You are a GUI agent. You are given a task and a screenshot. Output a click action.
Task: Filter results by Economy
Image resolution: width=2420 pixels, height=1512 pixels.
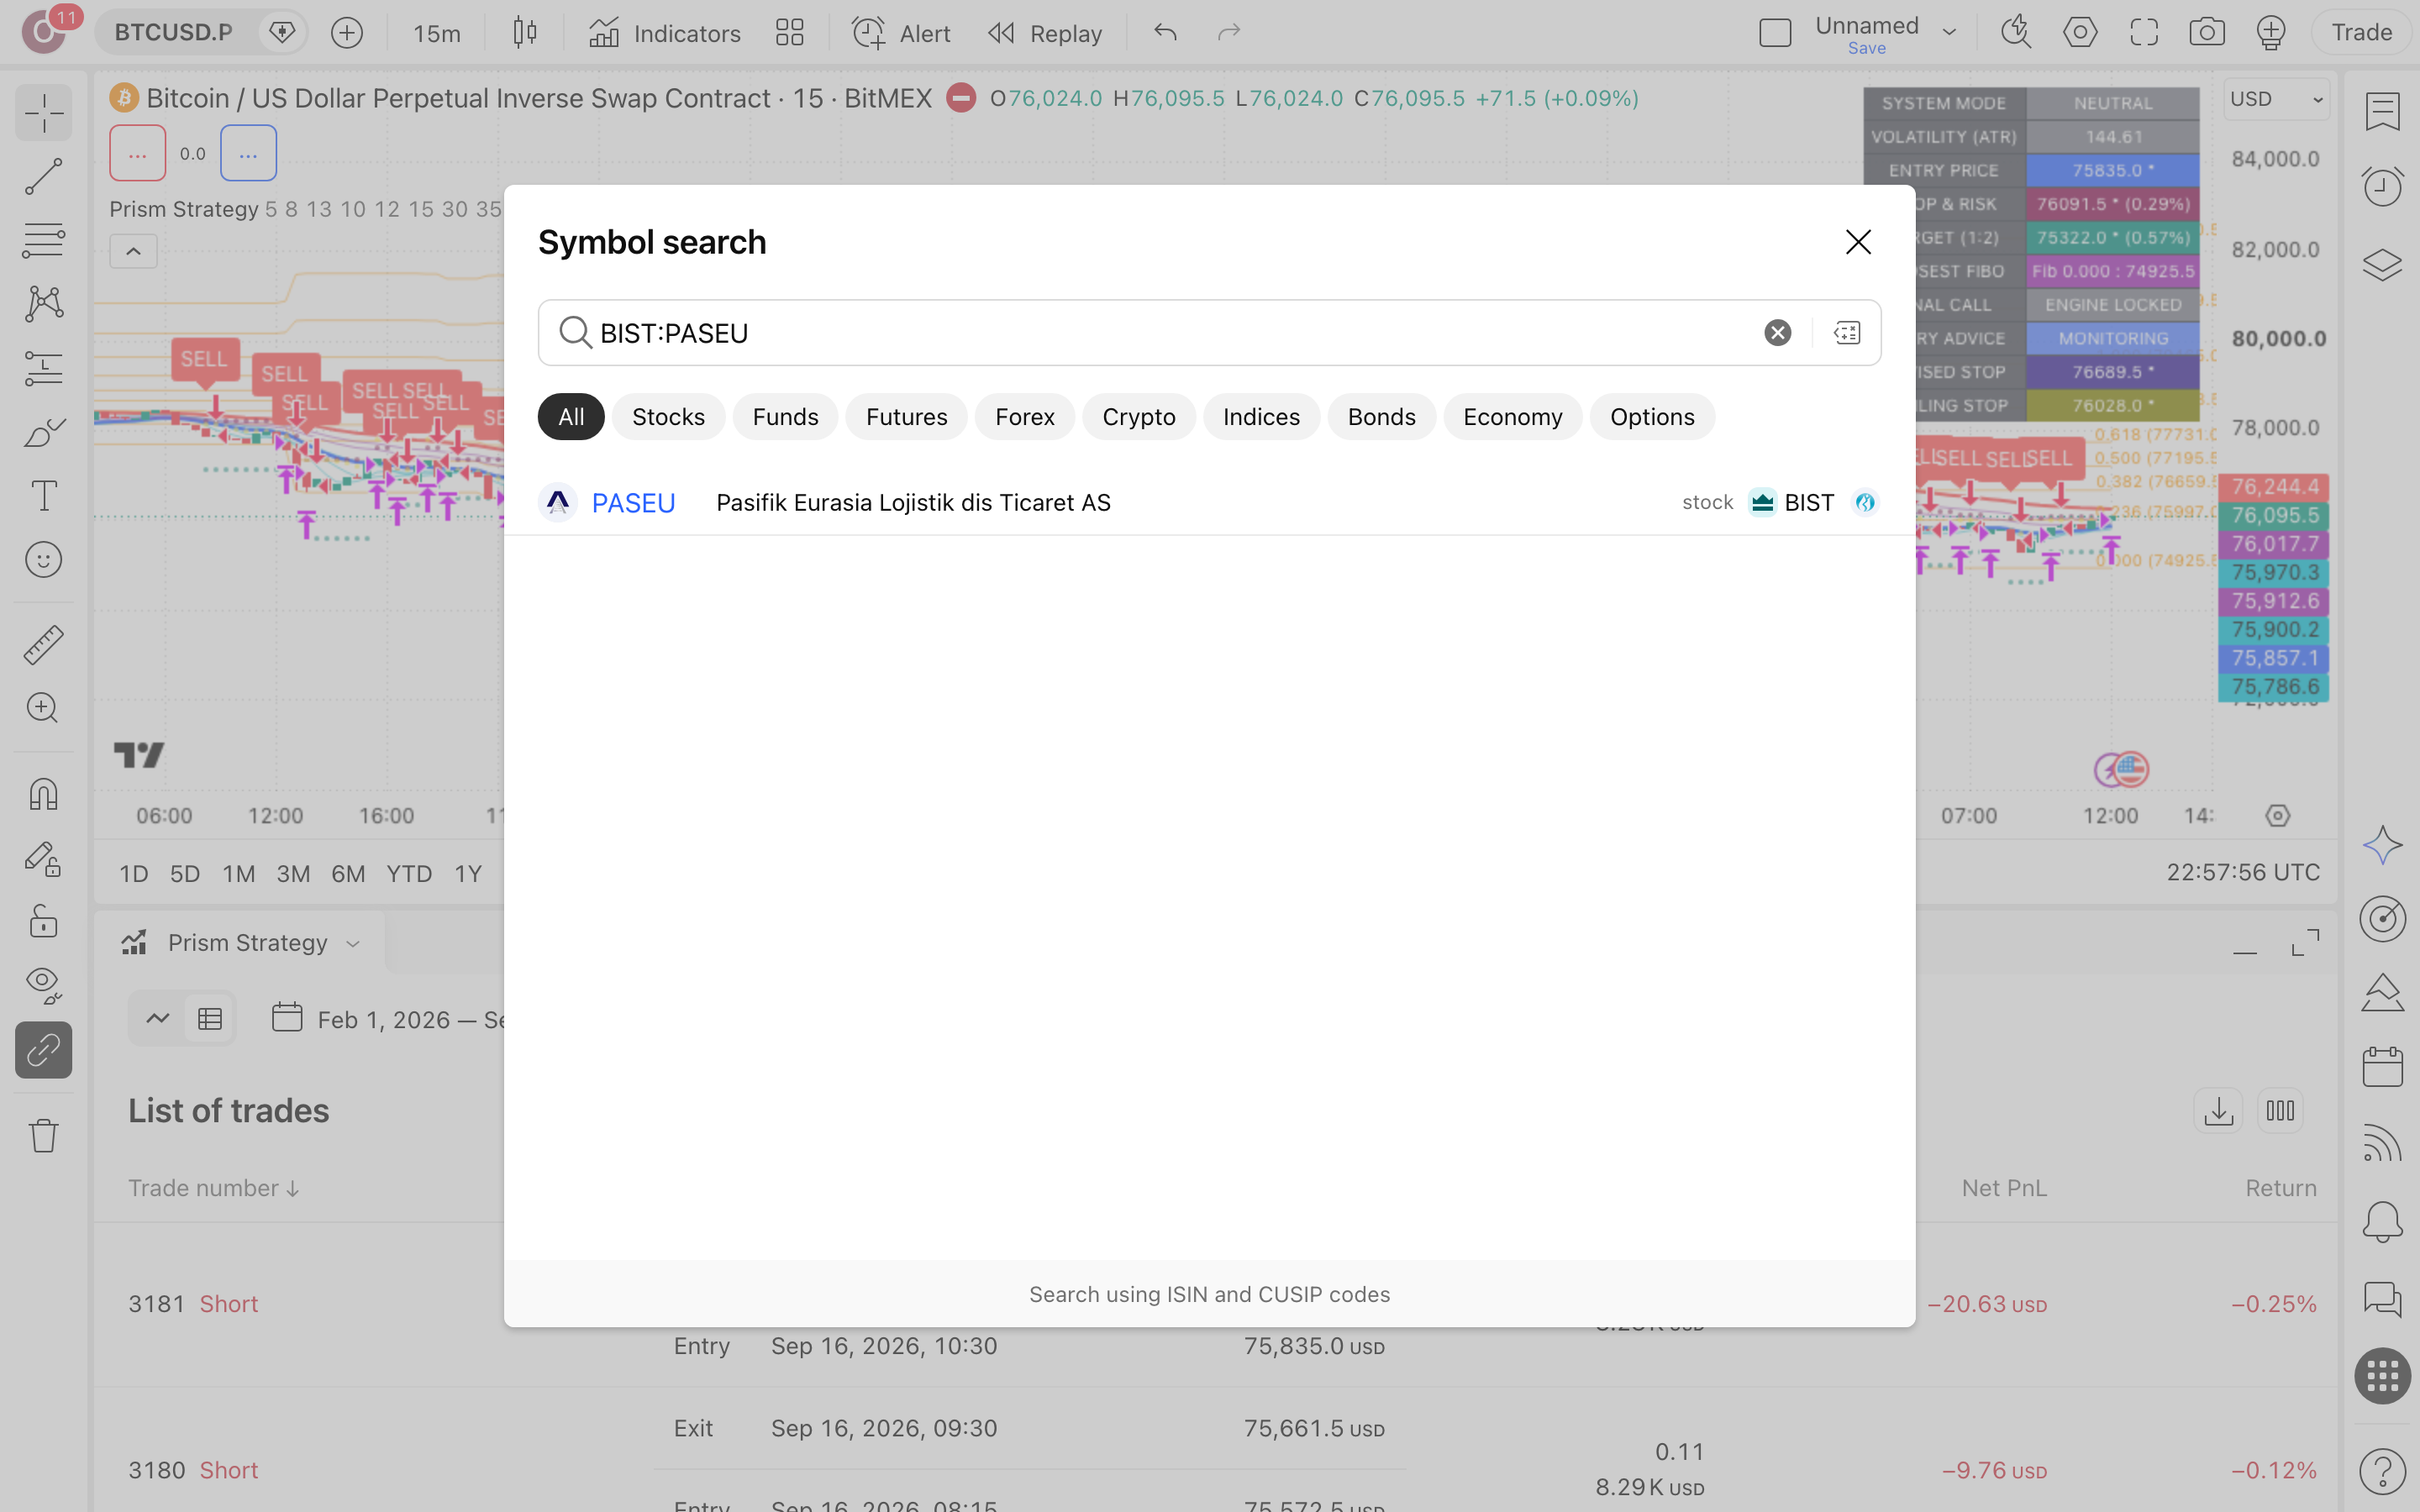tap(1512, 417)
